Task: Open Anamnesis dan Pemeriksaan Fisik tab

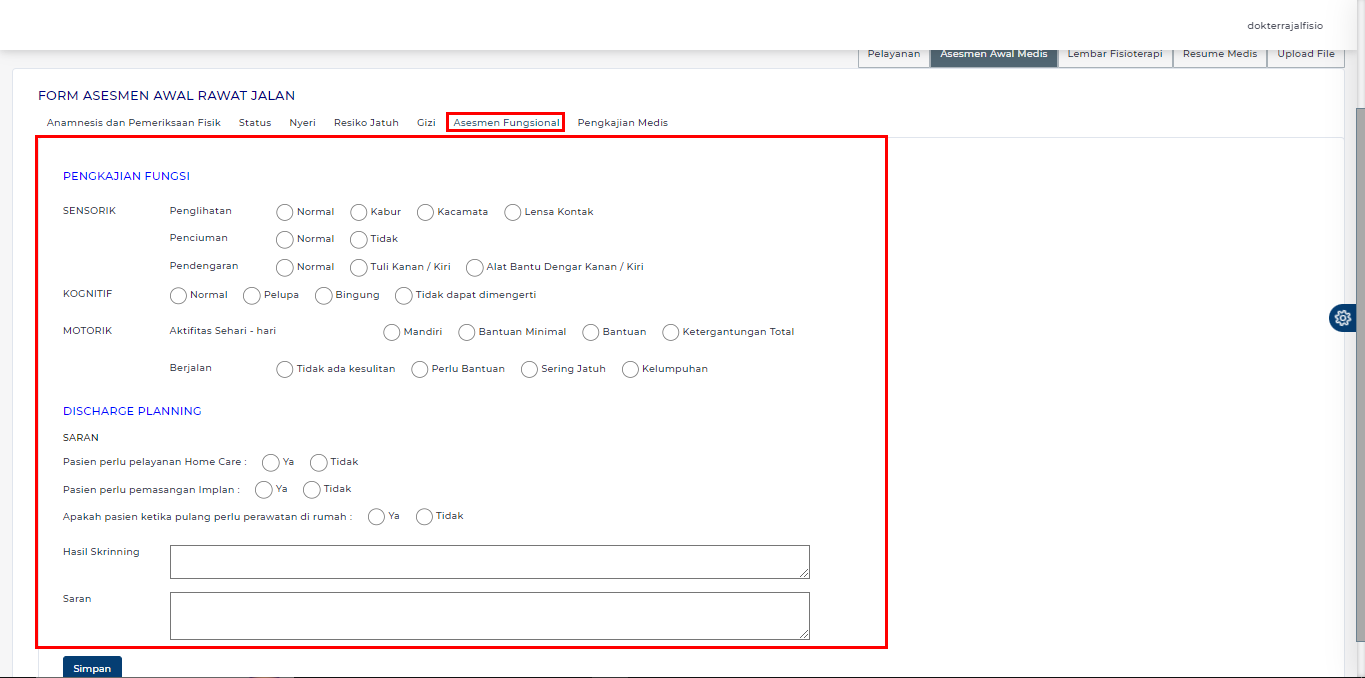Action: click(x=134, y=123)
